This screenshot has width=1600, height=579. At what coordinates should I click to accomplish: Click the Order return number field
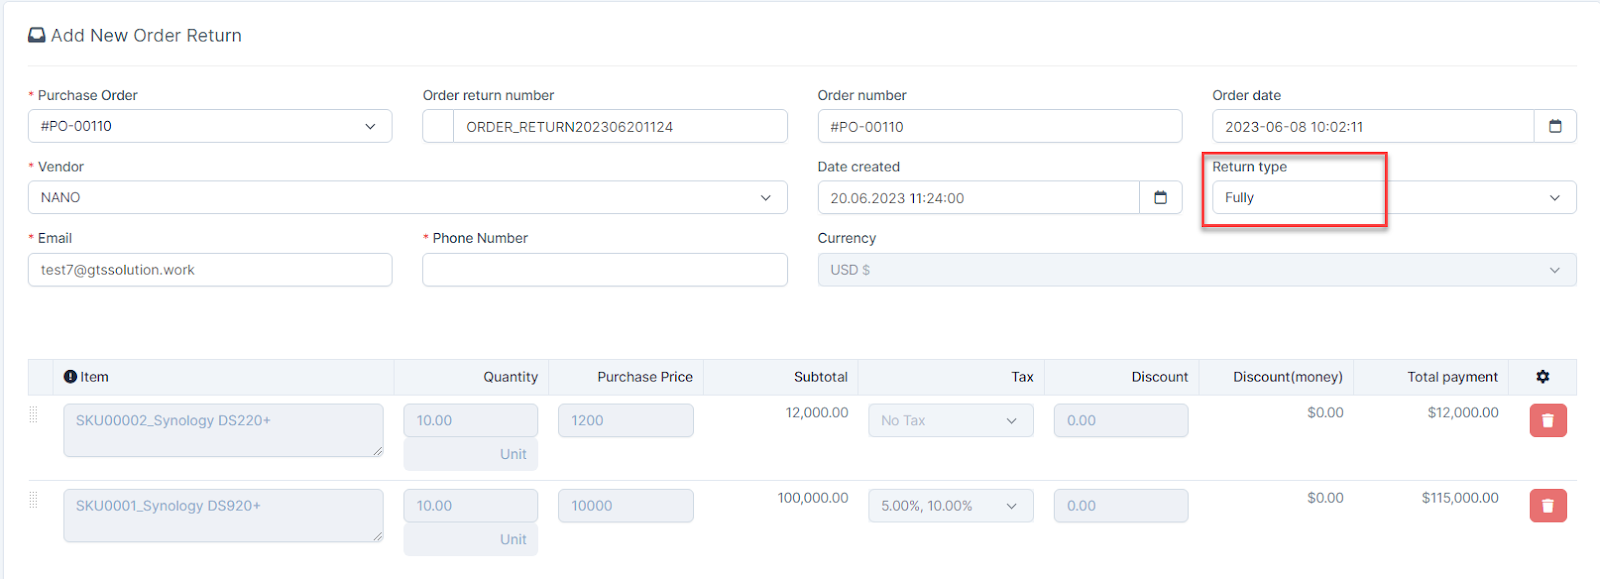click(x=619, y=127)
